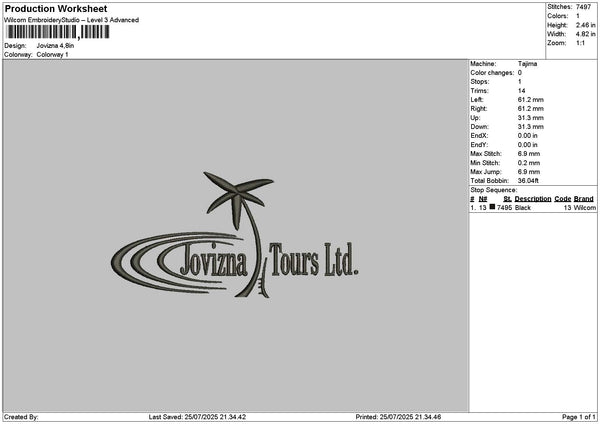Screen dimensions: 600x424
Task: Click 'Wilcom EmbroideryStudio – Level 3 Advanced' text
Action: pos(72,20)
